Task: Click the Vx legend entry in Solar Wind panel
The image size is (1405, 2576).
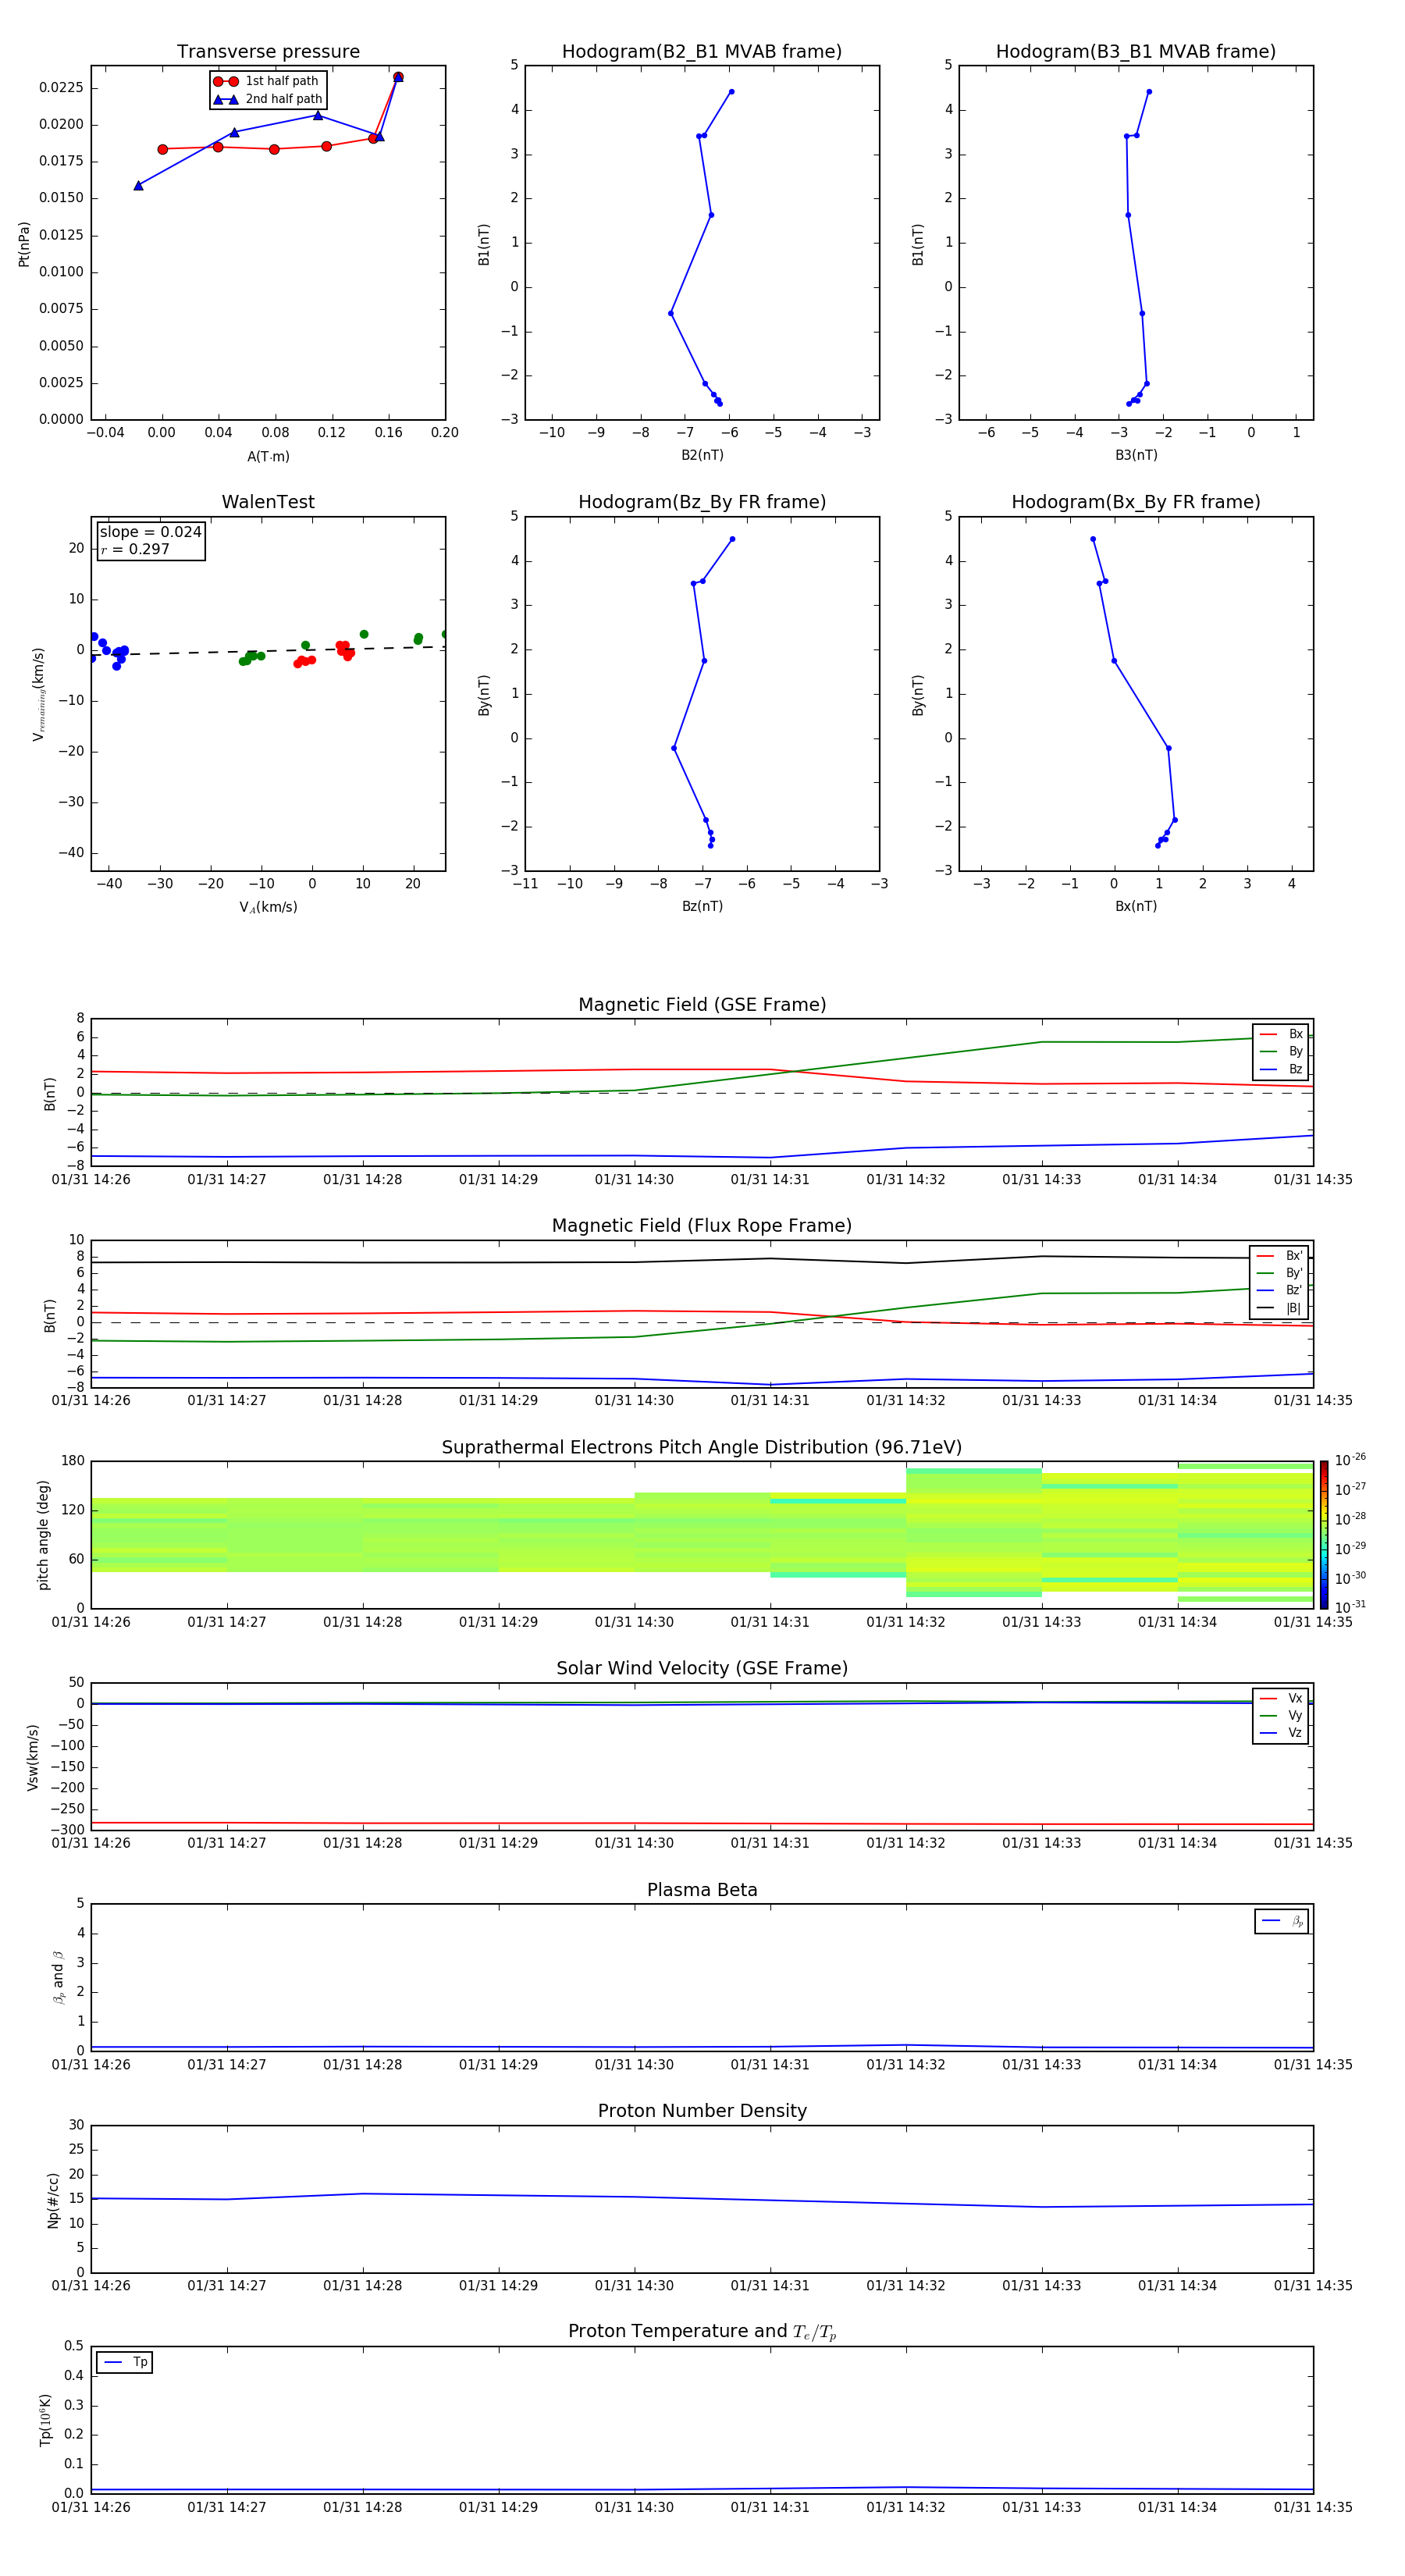Action: point(1281,1698)
